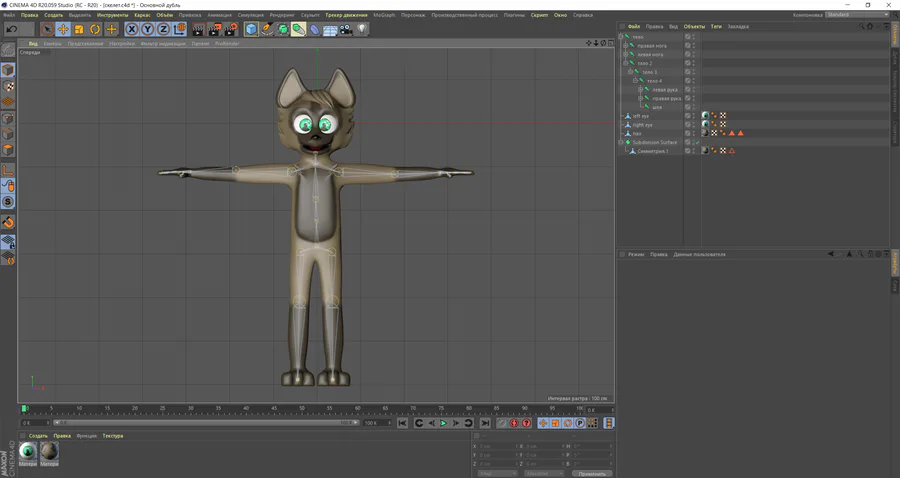Click the Camera object icon in toolbar

(x=346, y=29)
